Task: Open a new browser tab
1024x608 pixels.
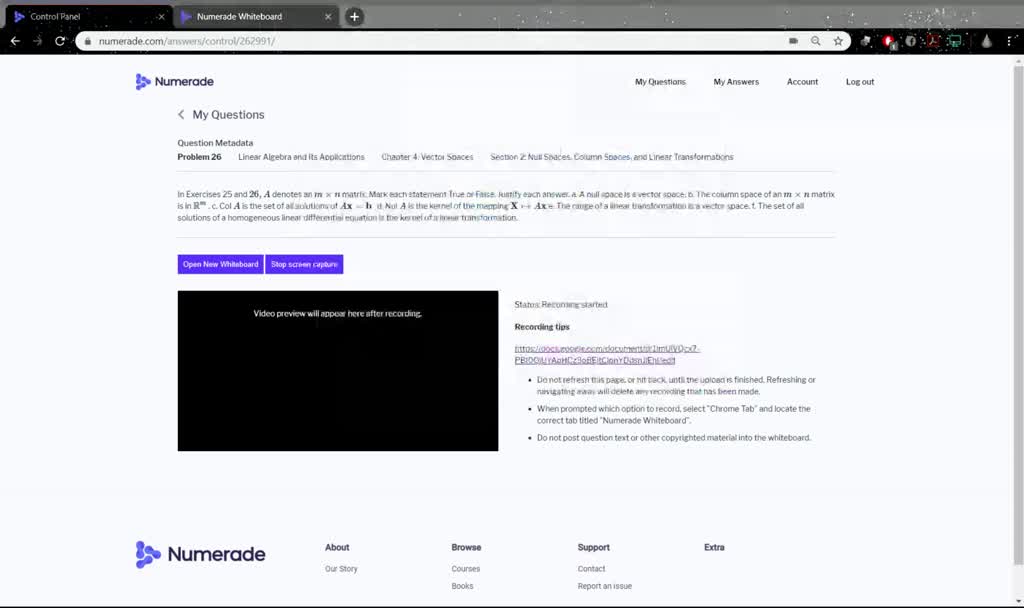Action: [355, 17]
